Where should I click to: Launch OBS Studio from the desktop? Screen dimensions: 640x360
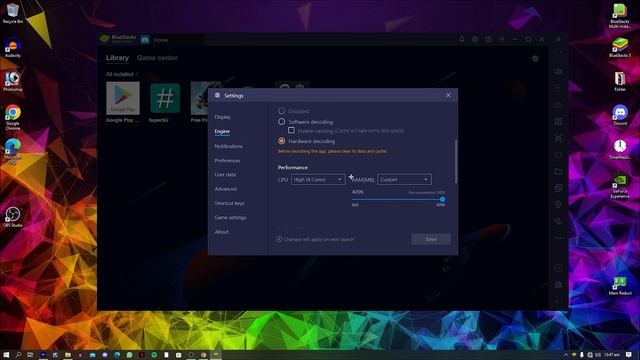pyautogui.click(x=13, y=216)
